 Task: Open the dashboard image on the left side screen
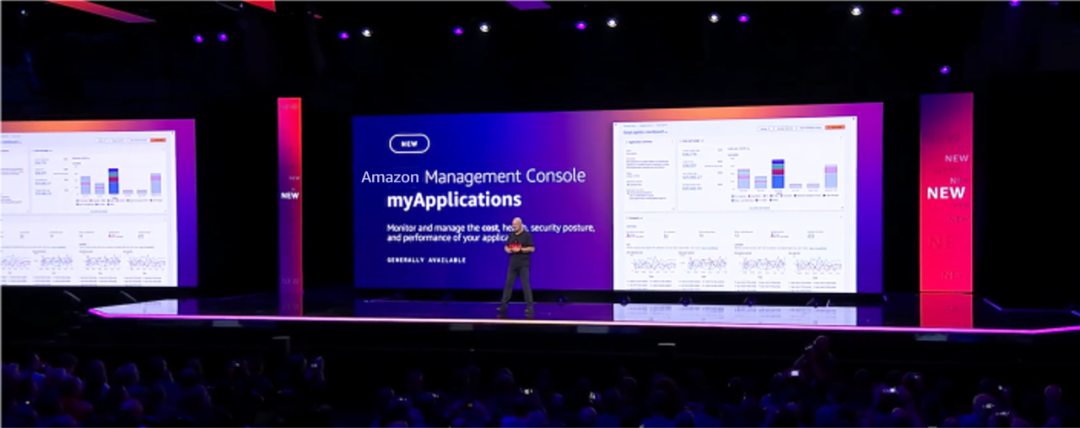[88, 208]
